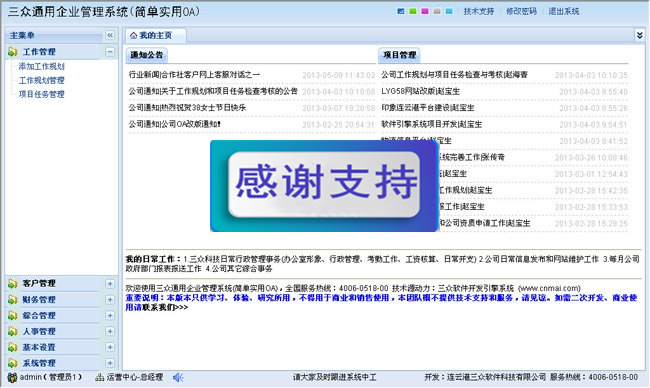Image resolution: width=650 pixels, height=388 pixels.
Task: Open project 公司工作规划与项目任务检查与考核|赵海蓉
Action: click(x=454, y=75)
